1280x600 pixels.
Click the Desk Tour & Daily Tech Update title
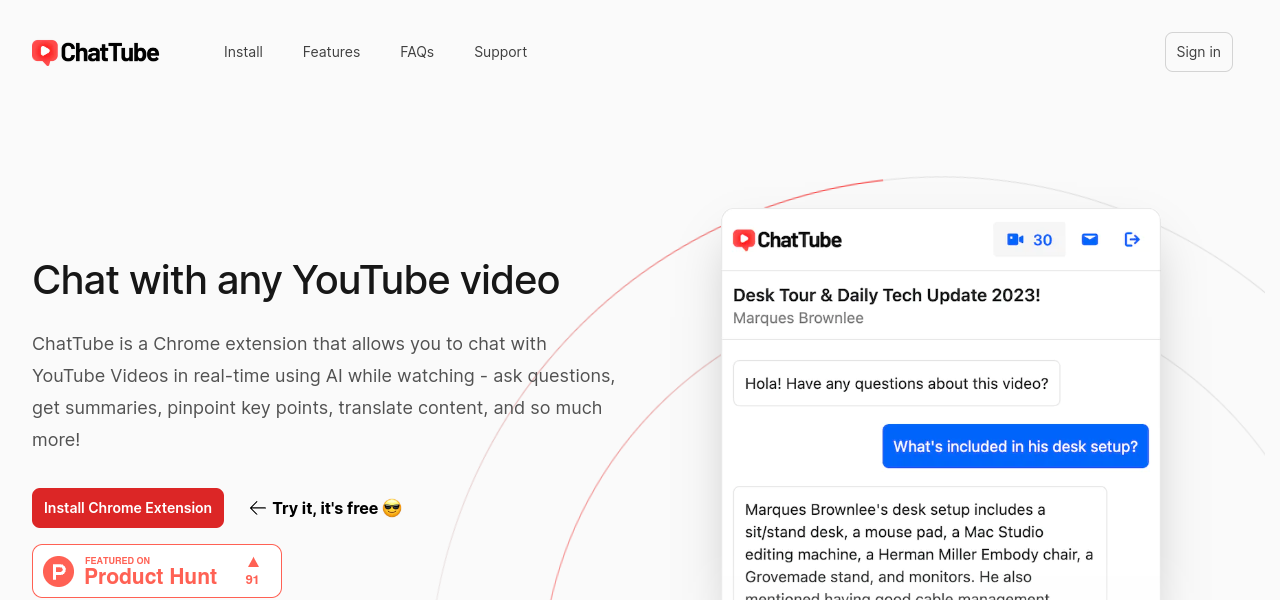click(x=886, y=295)
